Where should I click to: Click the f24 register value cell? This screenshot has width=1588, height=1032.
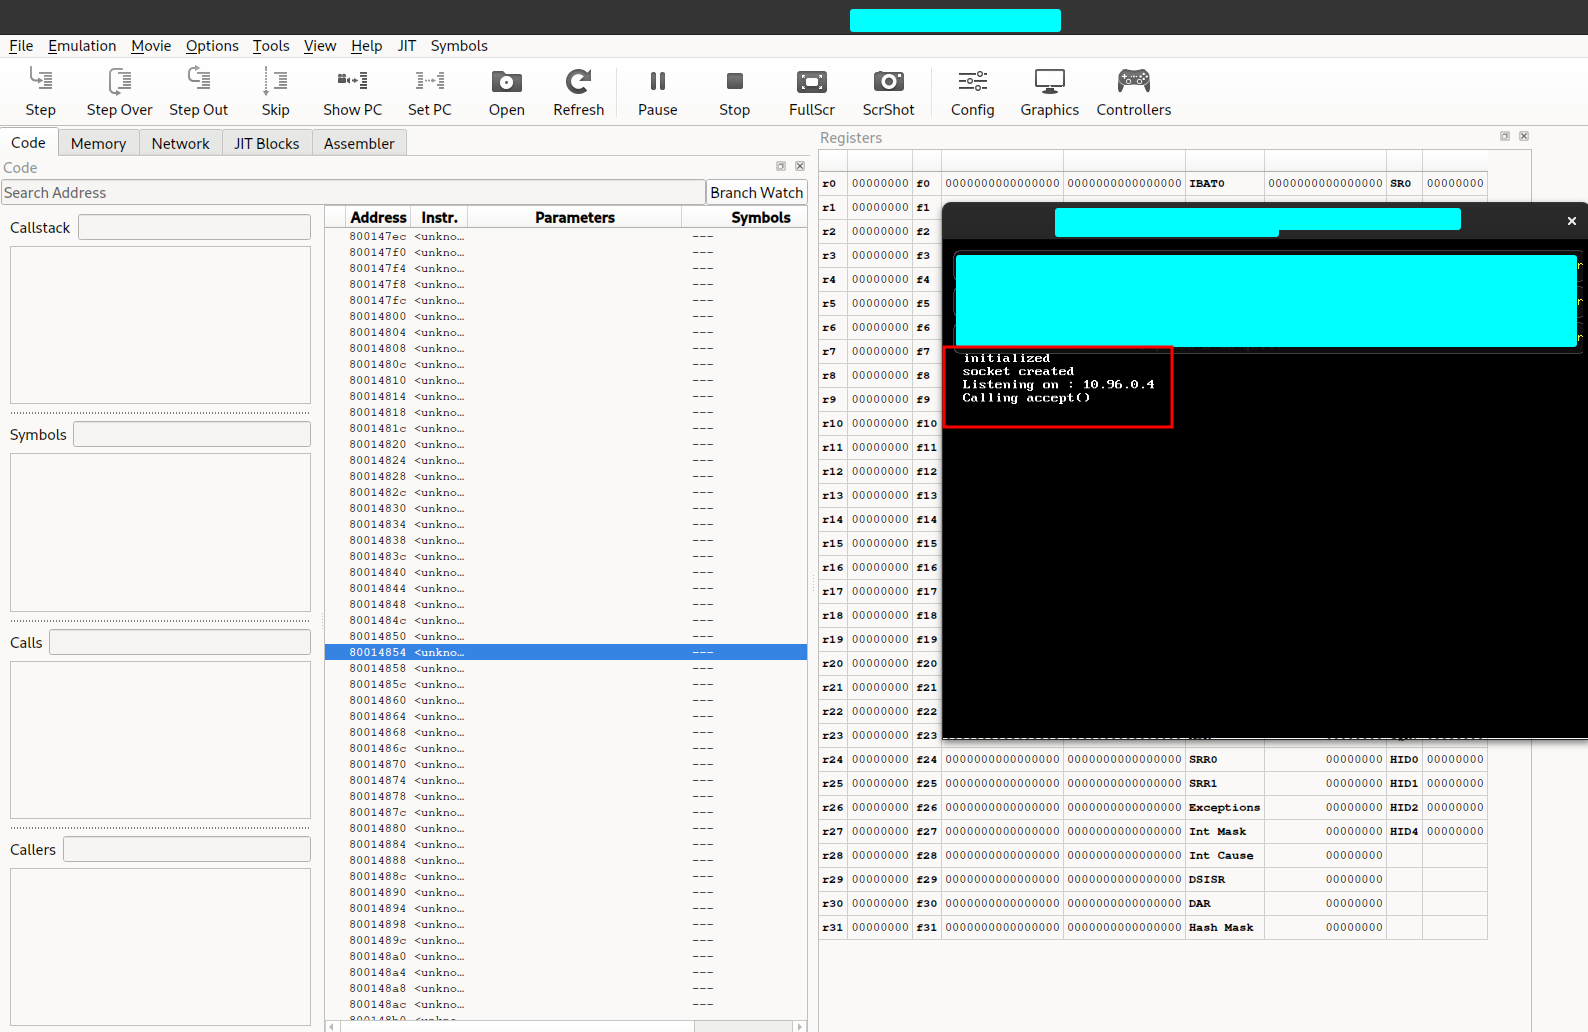[x=1002, y=759]
